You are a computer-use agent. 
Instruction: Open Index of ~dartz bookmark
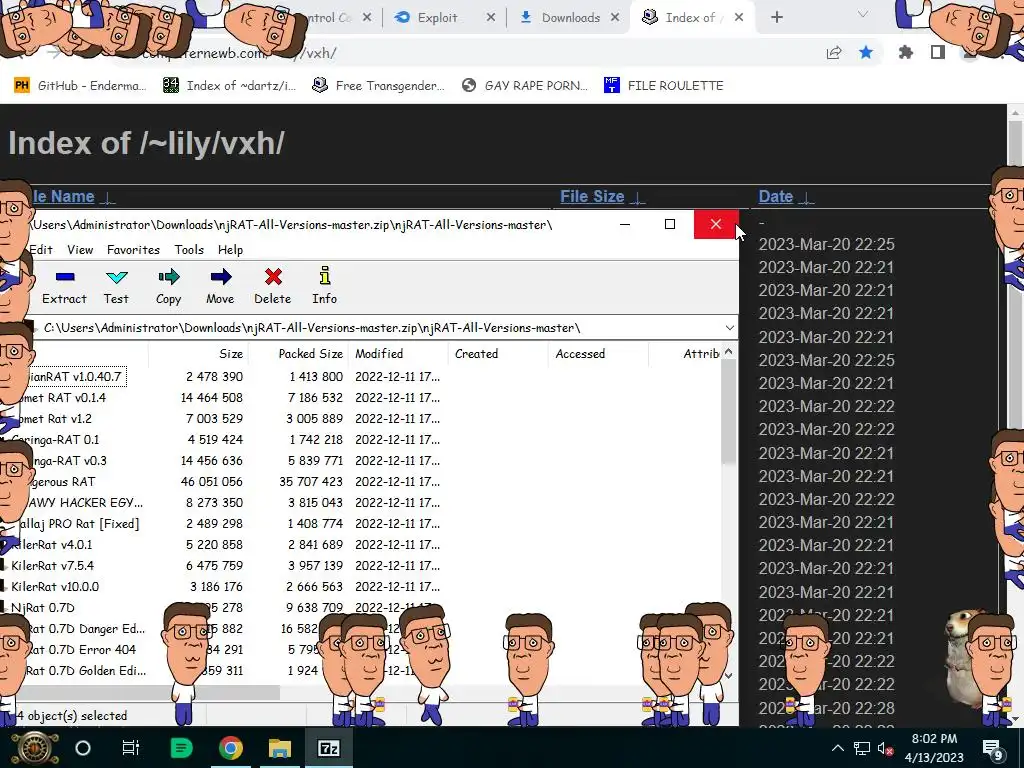tap(230, 86)
